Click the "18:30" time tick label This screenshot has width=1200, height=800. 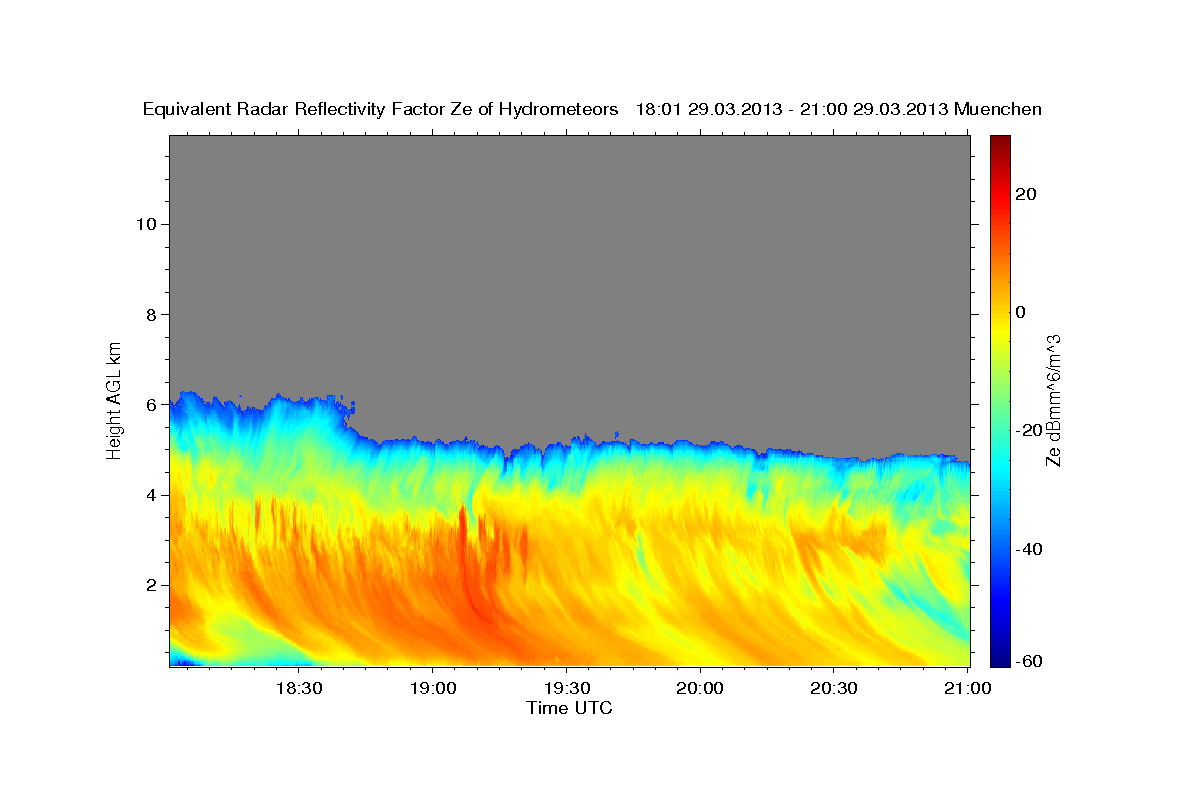[298, 688]
